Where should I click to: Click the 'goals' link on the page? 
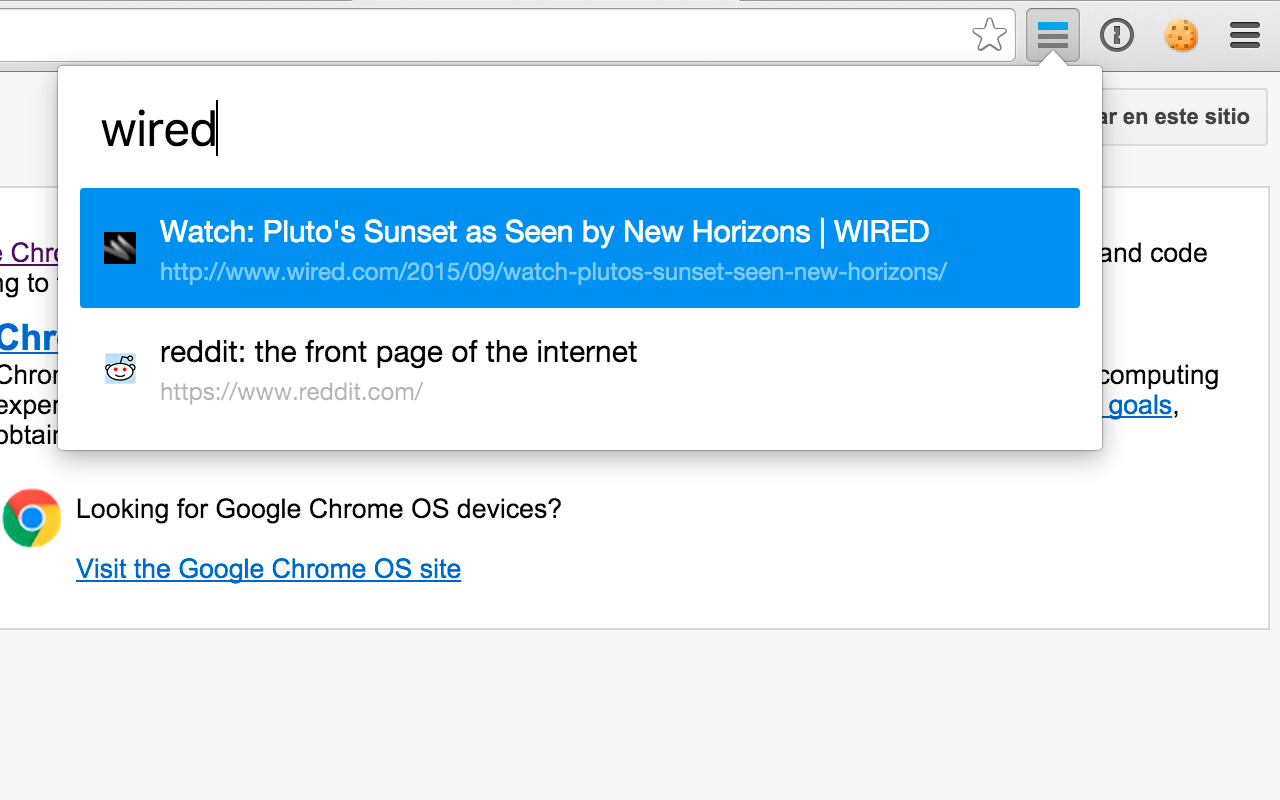click(1139, 405)
